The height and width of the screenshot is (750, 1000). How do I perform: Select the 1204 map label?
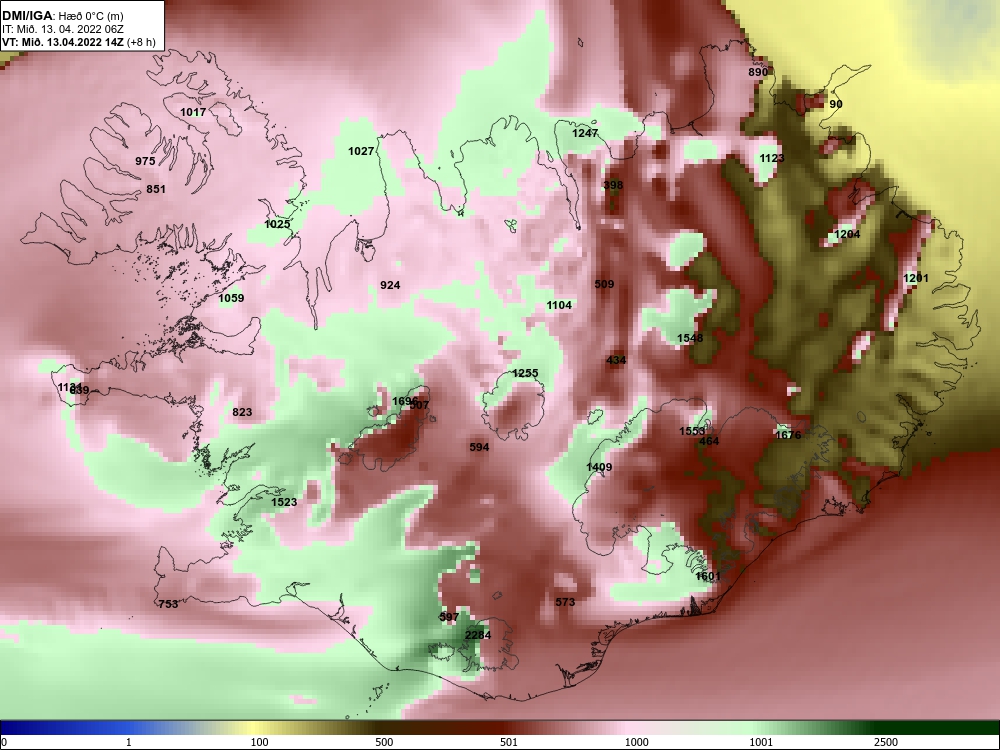[848, 235]
